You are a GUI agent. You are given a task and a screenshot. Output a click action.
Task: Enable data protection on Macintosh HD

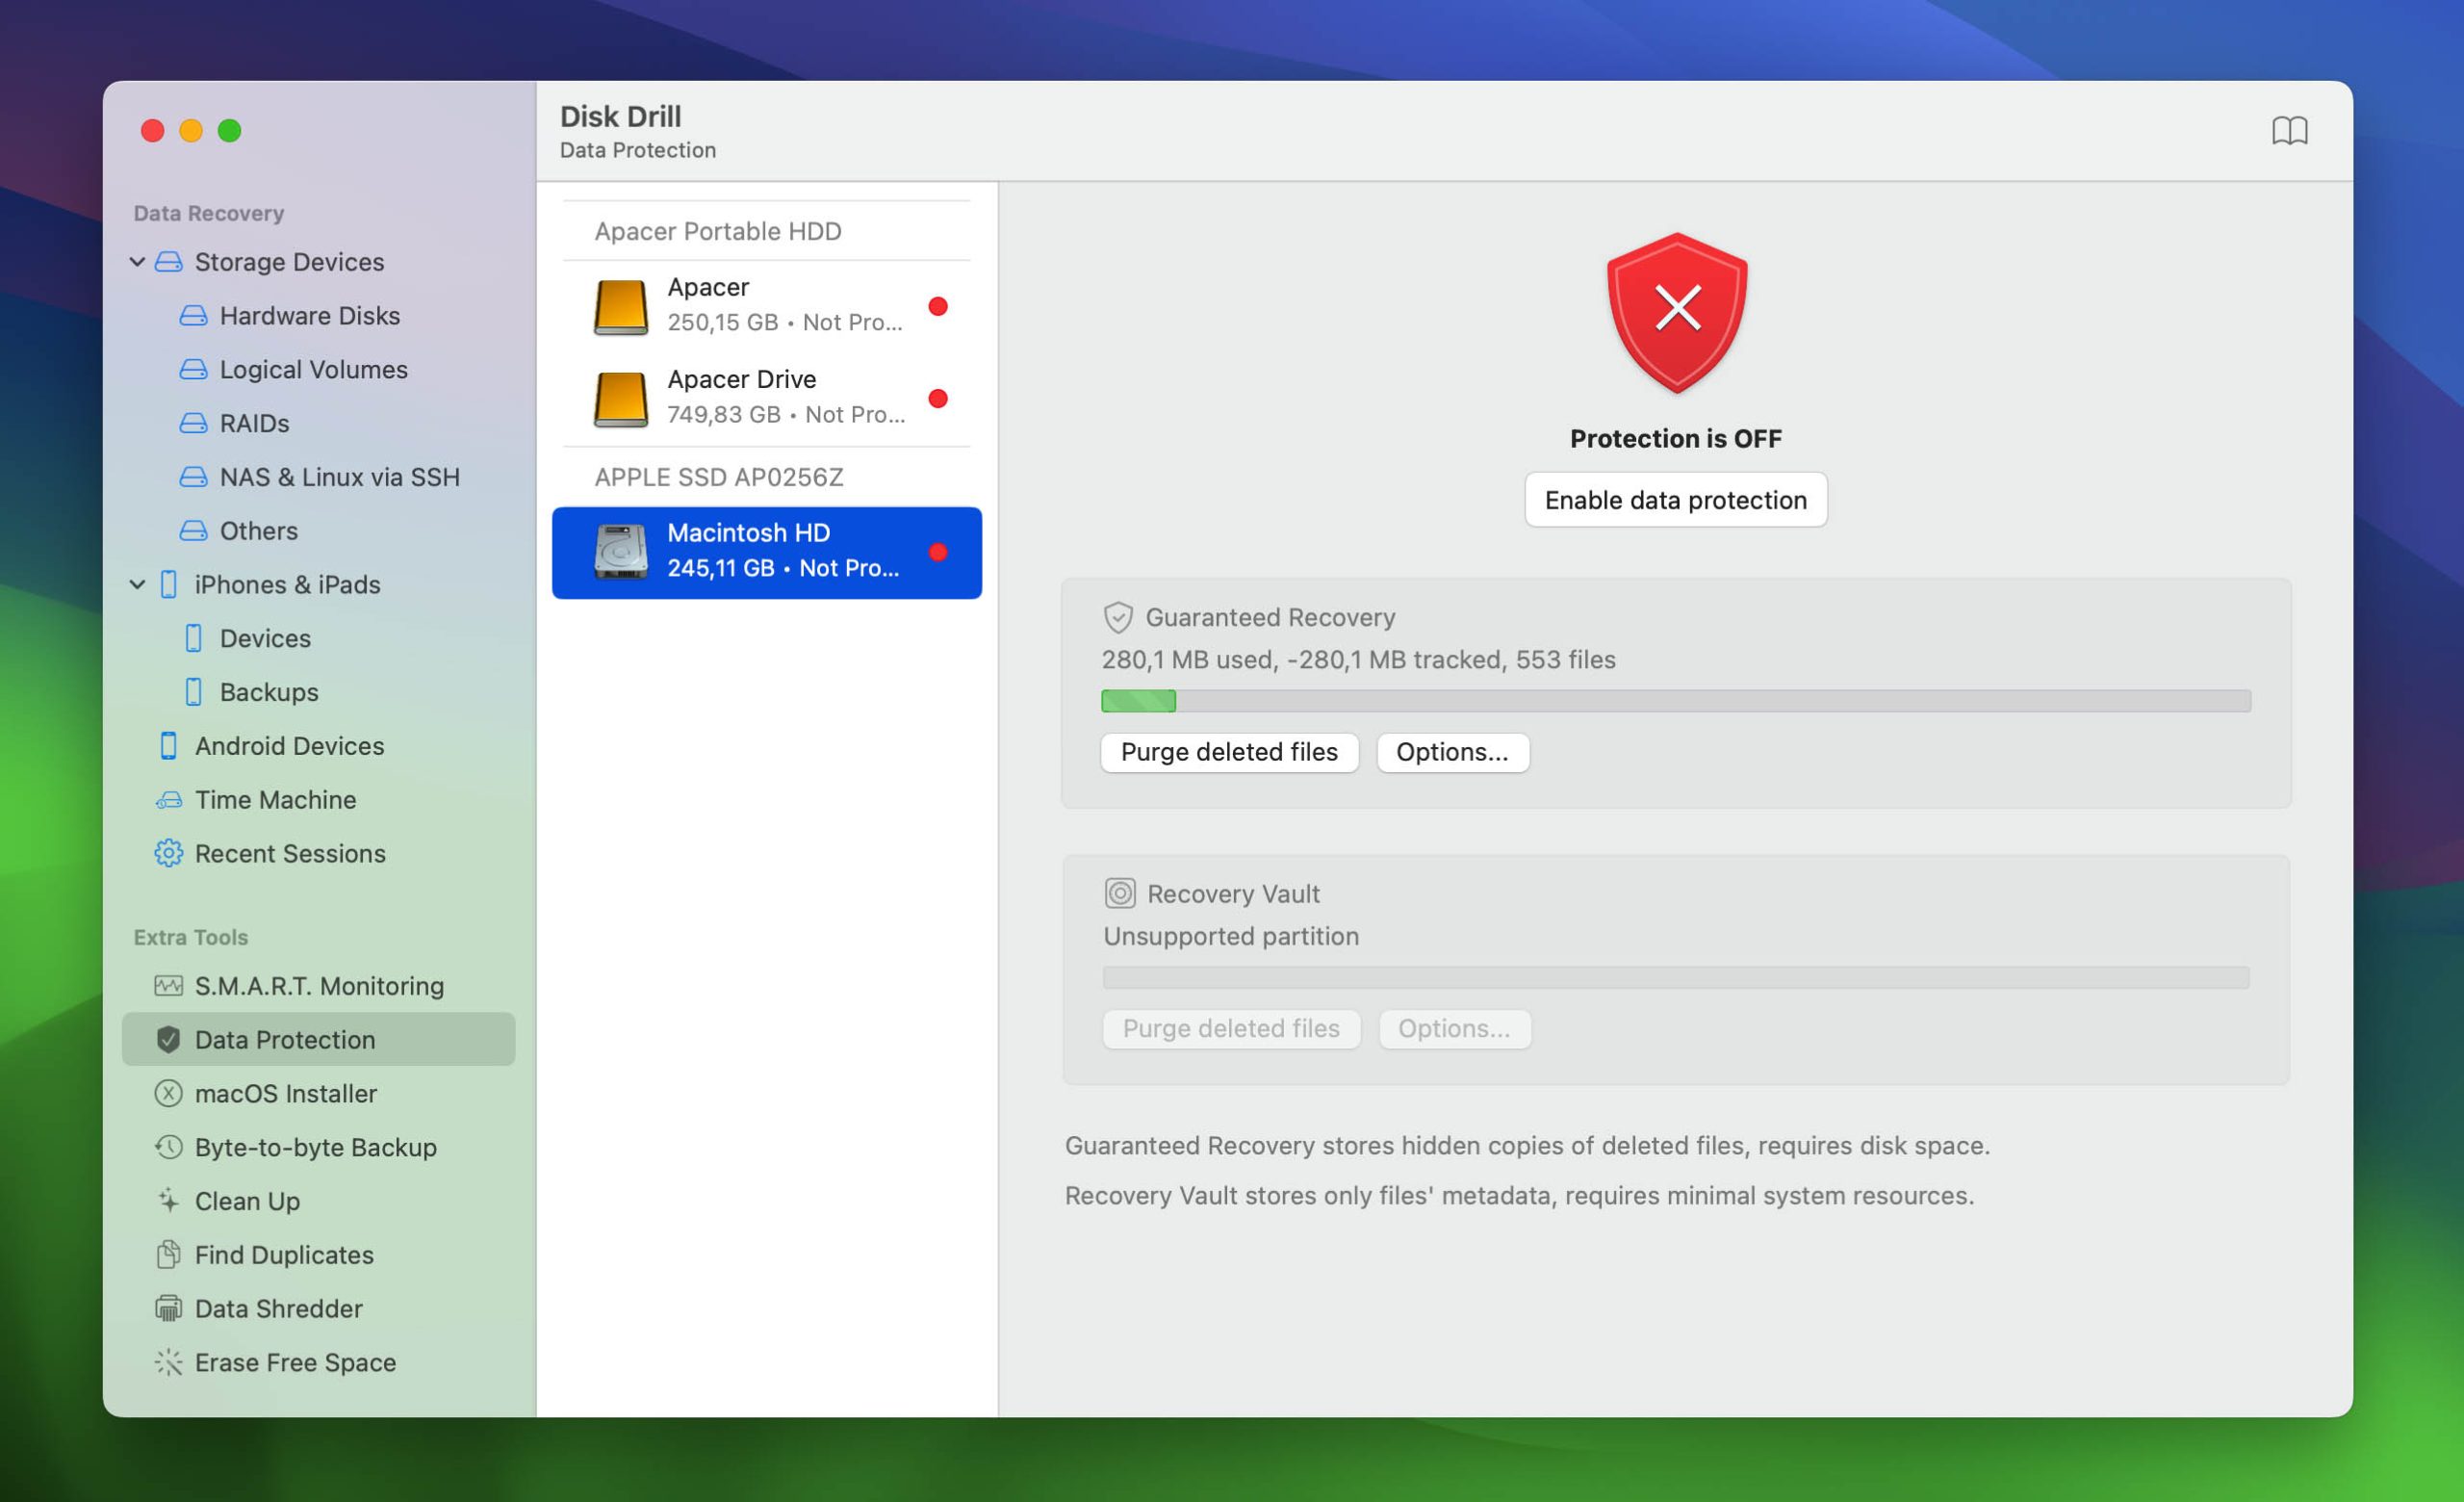(1676, 499)
